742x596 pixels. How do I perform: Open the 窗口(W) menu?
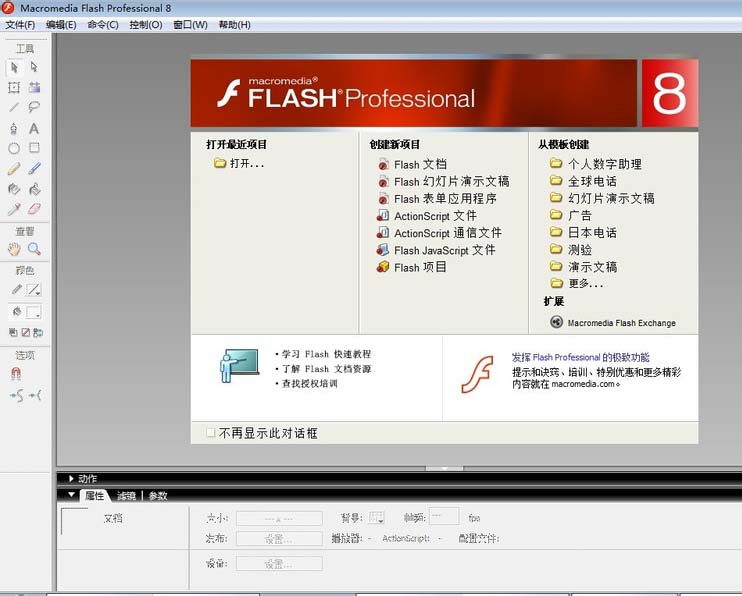(x=190, y=25)
